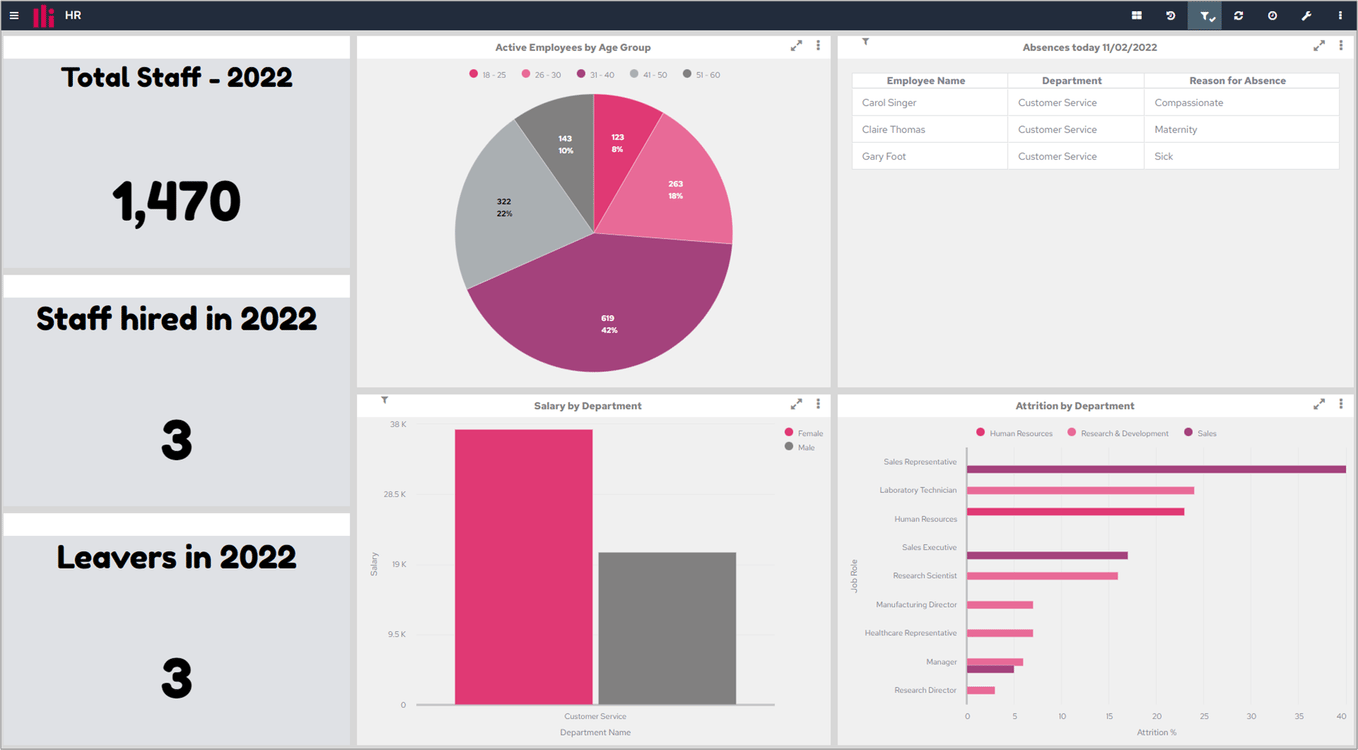Open the hamburger menu at top left

point(14,16)
